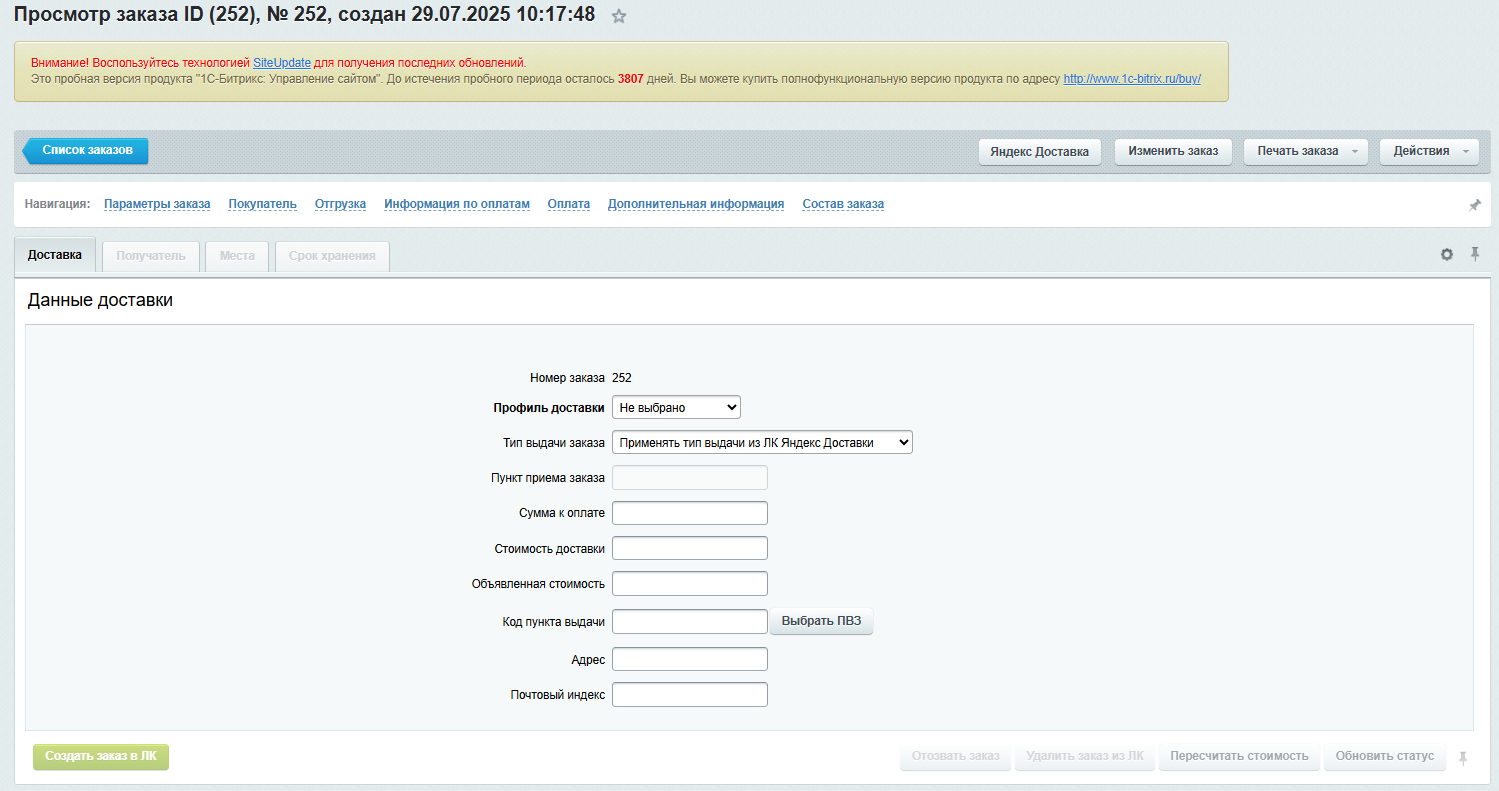This screenshot has width=1499, height=791.
Task: Open the Срок хранения tab
Action: coord(332,256)
